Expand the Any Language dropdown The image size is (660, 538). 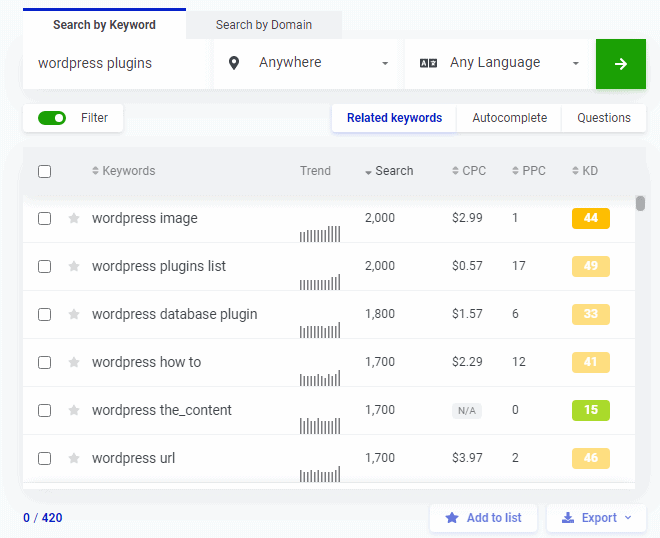coord(500,63)
